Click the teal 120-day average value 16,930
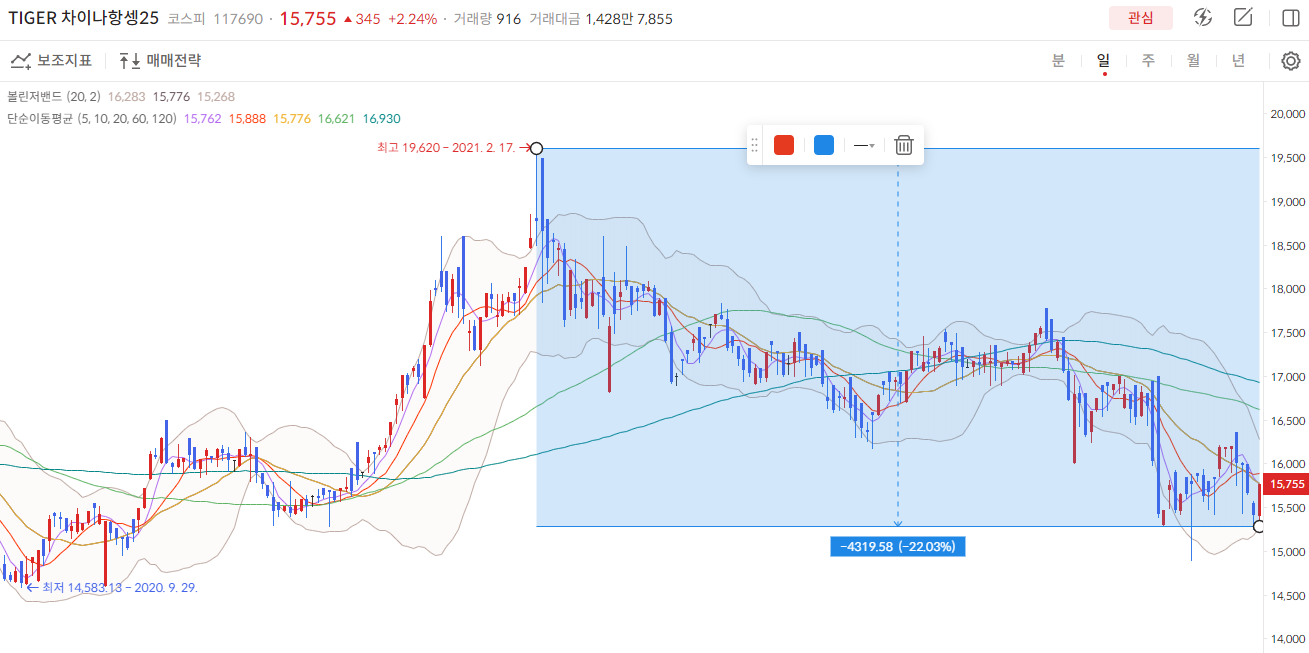The image size is (1309, 653). 381,118
